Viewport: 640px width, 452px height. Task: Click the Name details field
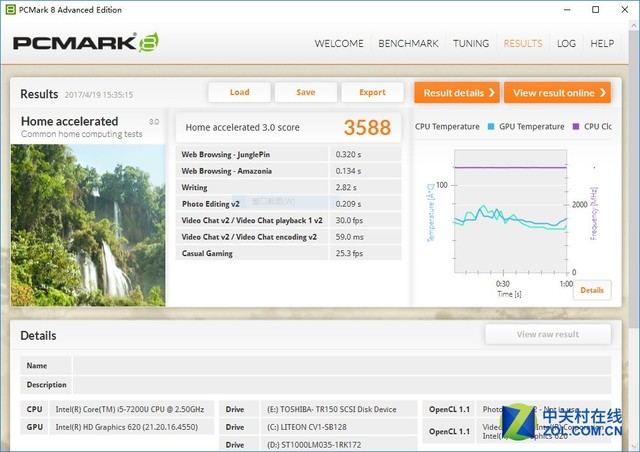[342, 365]
